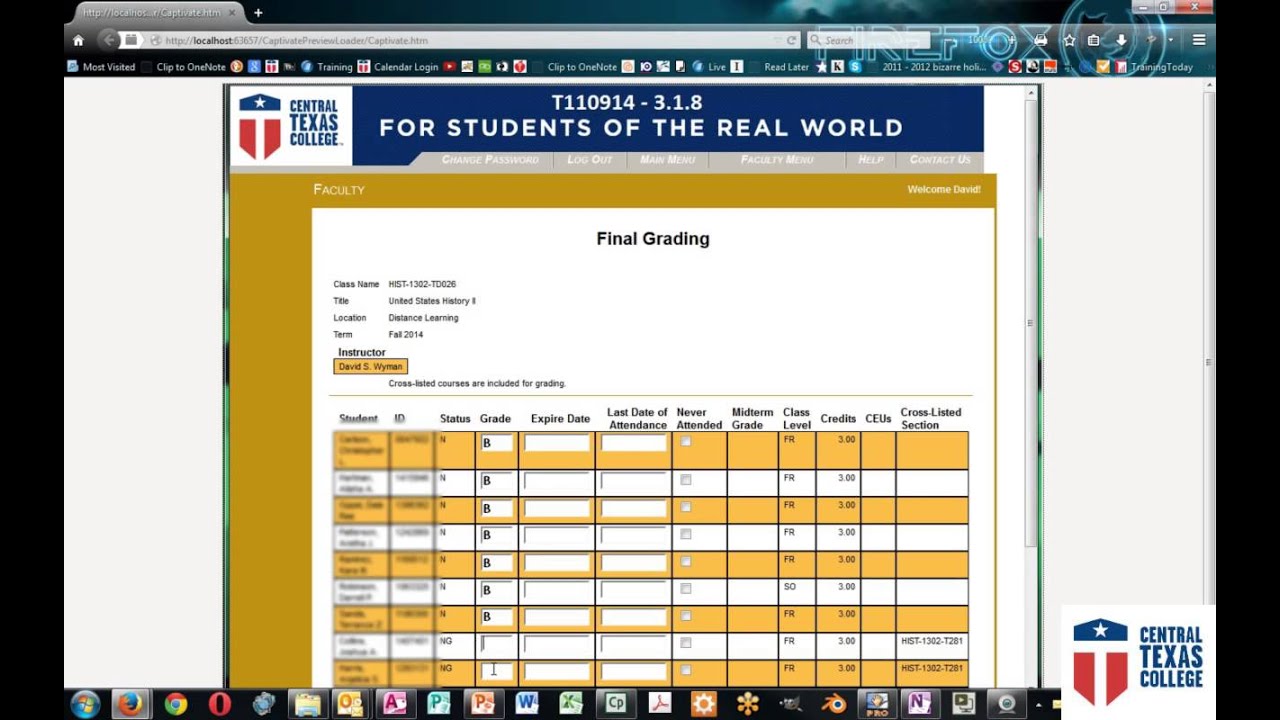Bookmark this page with the star icon
Viewport: 1280px width, 720px height.
click(1069, 40)
